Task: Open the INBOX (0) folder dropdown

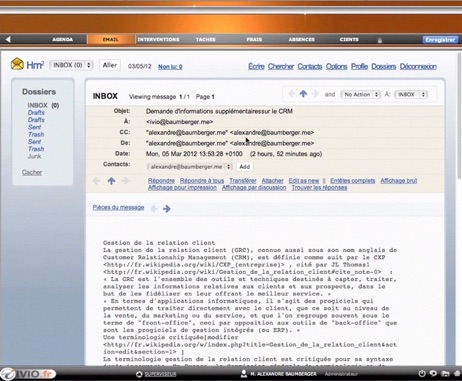Action: [x=71, y=65]
